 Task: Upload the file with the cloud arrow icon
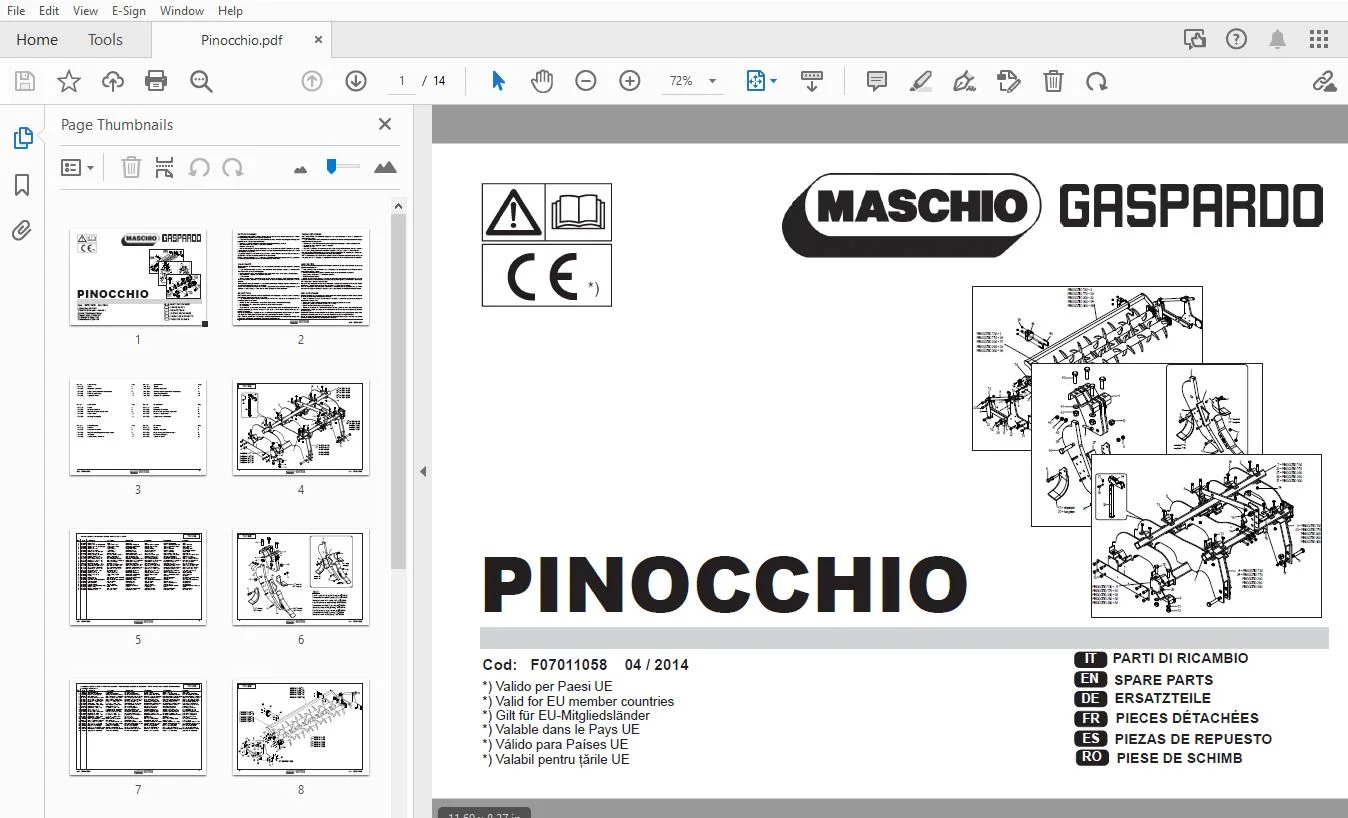coord(113,81)
